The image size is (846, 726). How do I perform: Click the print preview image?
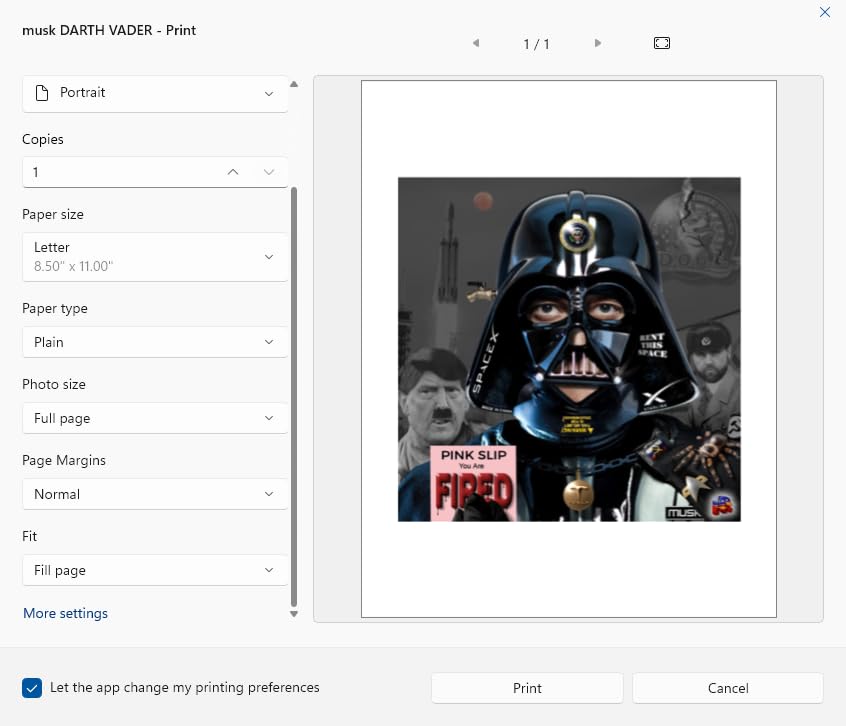(569, 349)
